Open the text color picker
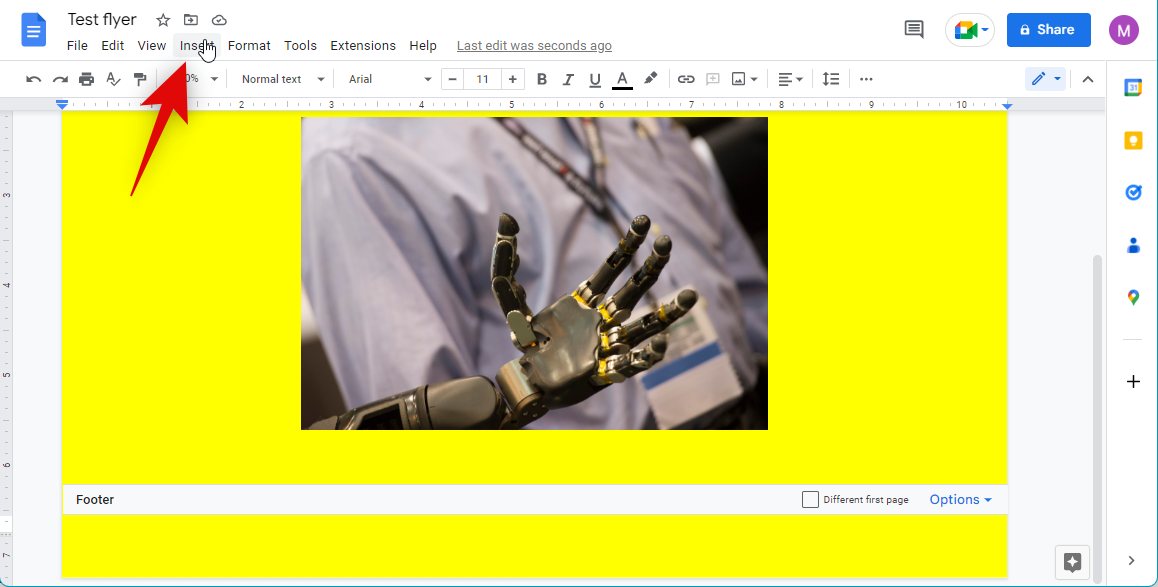 coord(622,79)
